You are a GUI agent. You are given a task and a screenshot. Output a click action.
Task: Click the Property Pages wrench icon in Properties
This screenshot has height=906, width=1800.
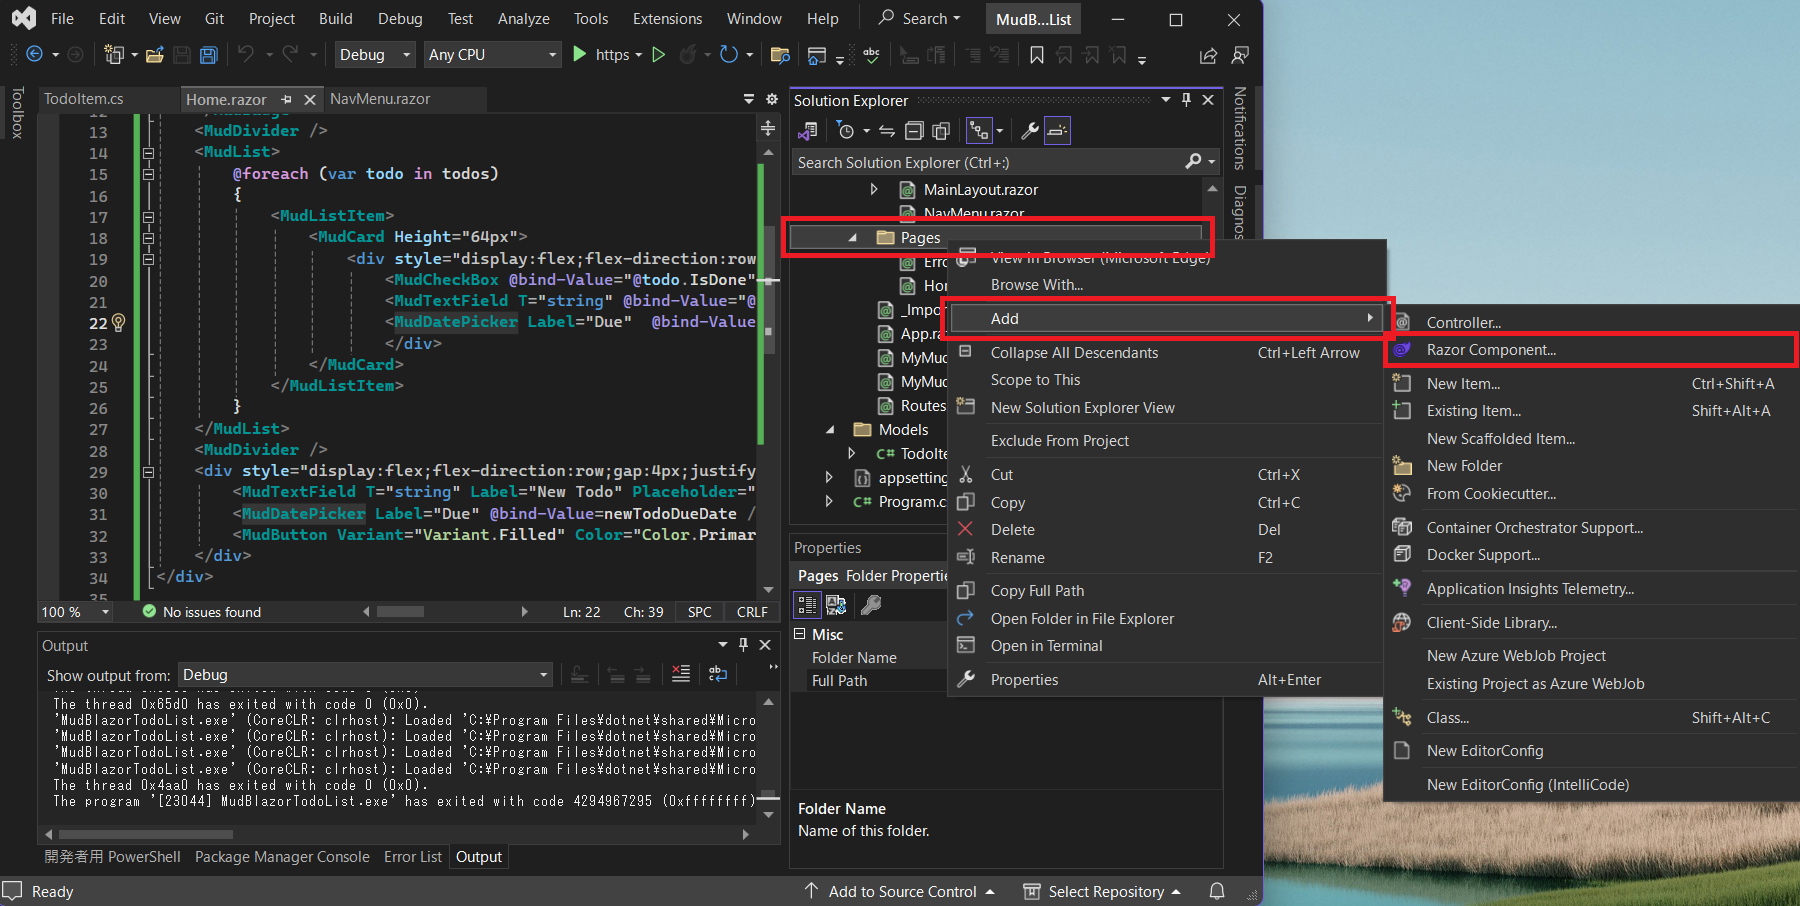[871, 605]
